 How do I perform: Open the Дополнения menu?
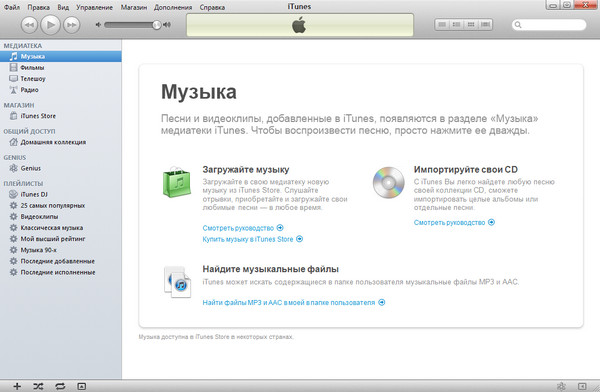(x=173, y=7)
